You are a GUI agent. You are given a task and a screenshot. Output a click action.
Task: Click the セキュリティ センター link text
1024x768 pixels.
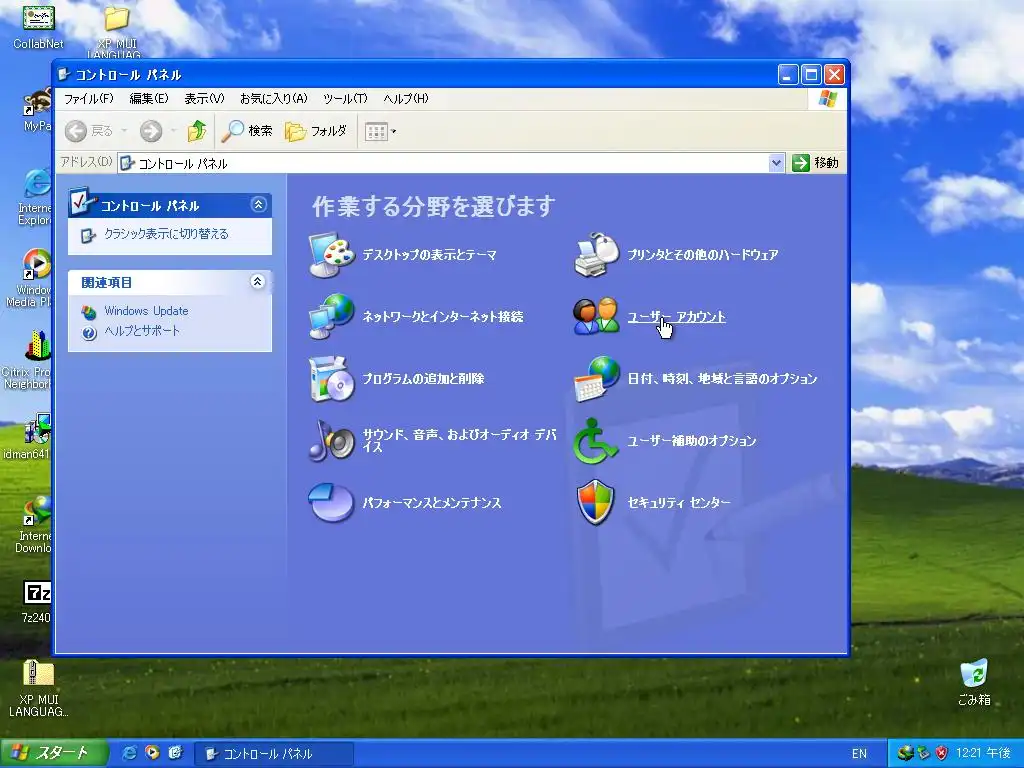point(679,502)
